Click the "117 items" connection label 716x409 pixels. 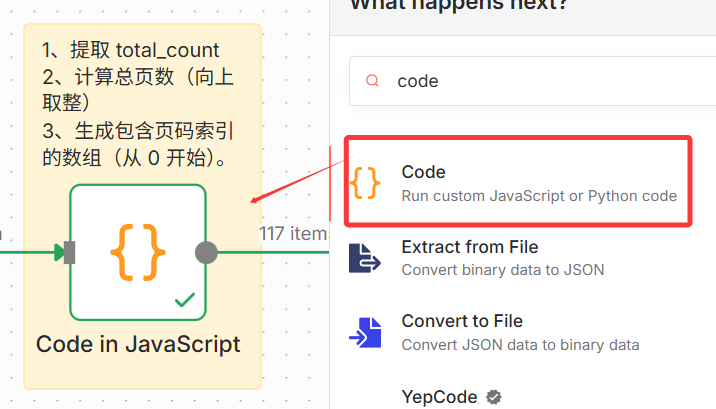[x=293, y=233]
